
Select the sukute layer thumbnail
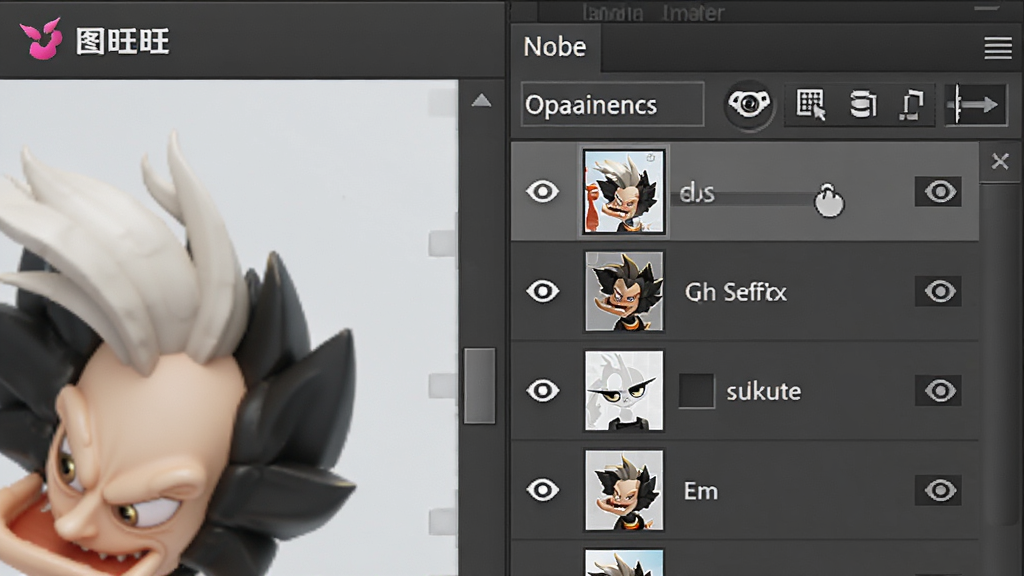624,391
